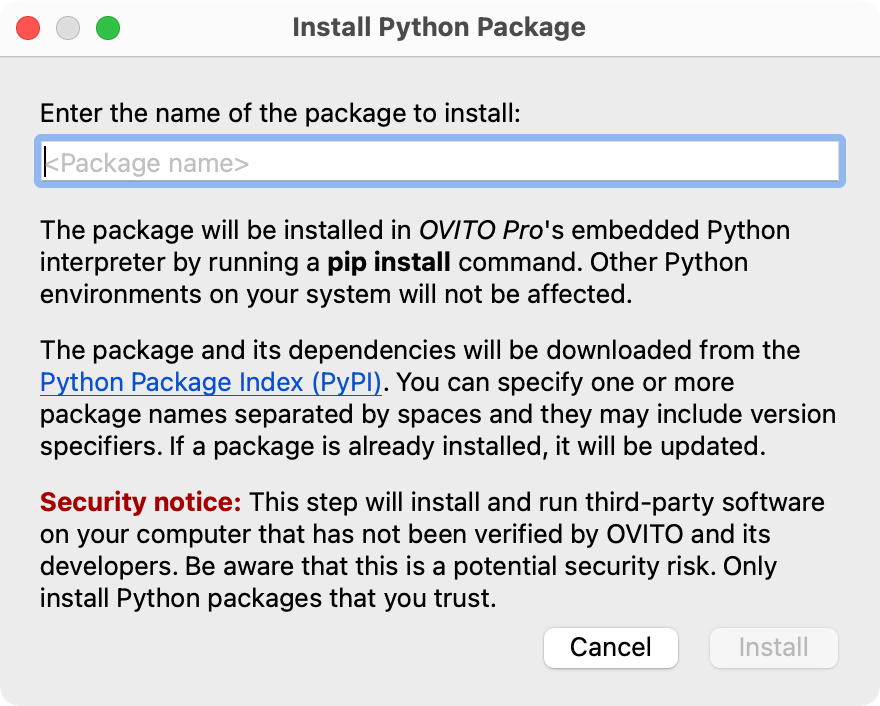Screen dimensions: 880x706
Task: Click the "Install Python Package" window title
Action: 439,27
